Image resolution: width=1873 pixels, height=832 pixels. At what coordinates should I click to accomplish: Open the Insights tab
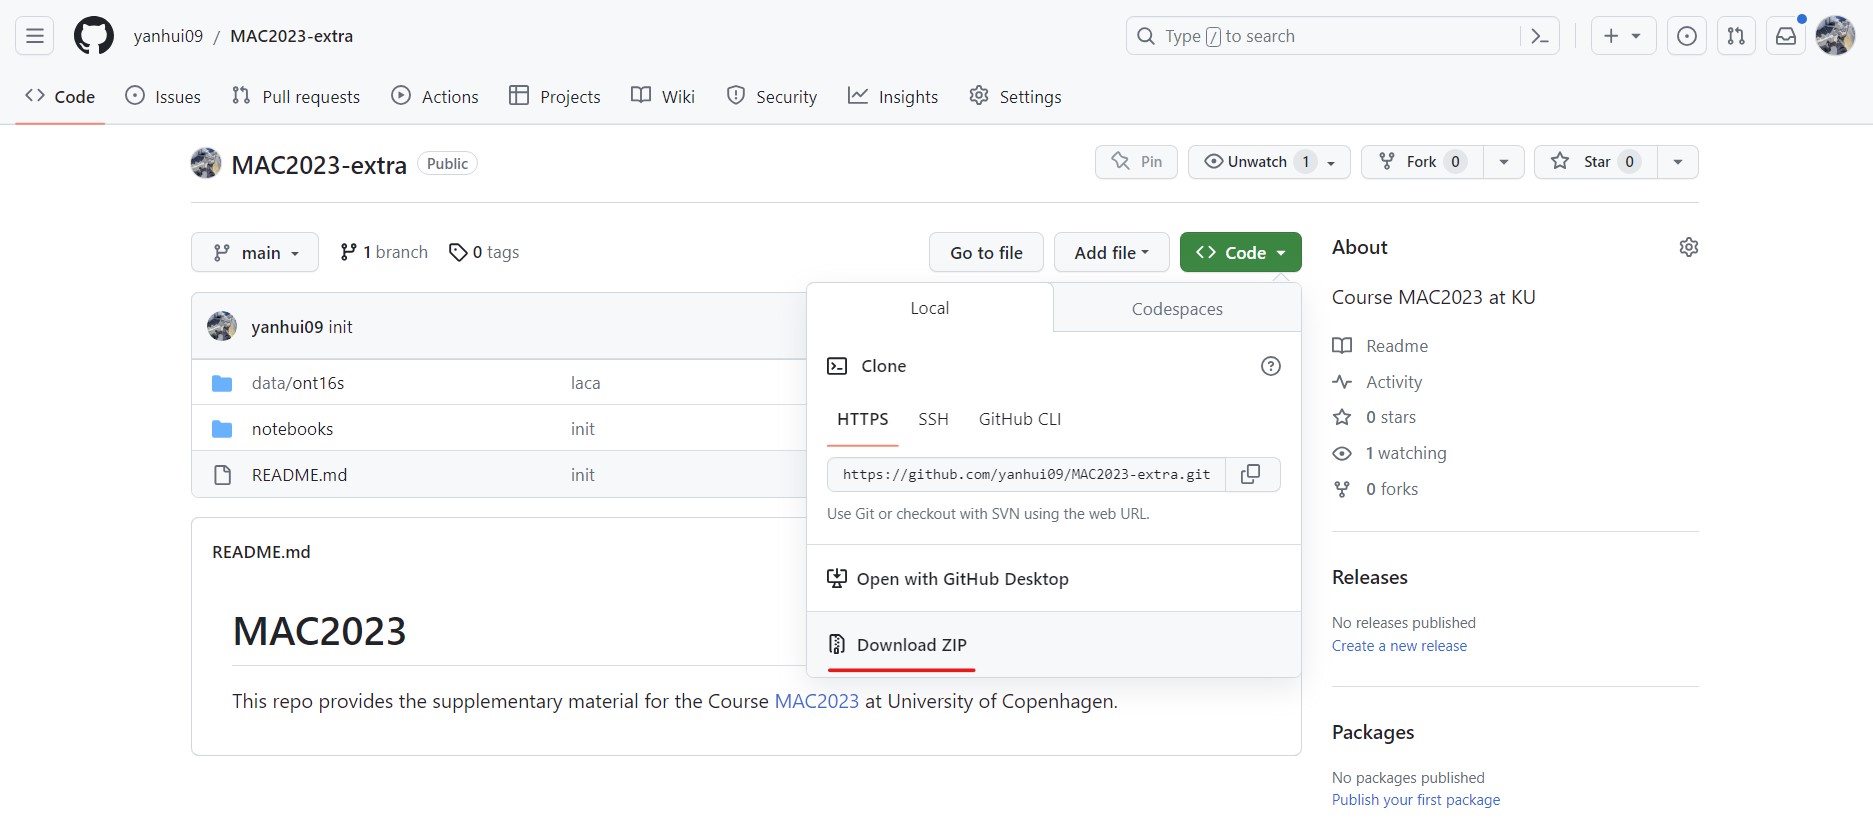tap(893, 96)
